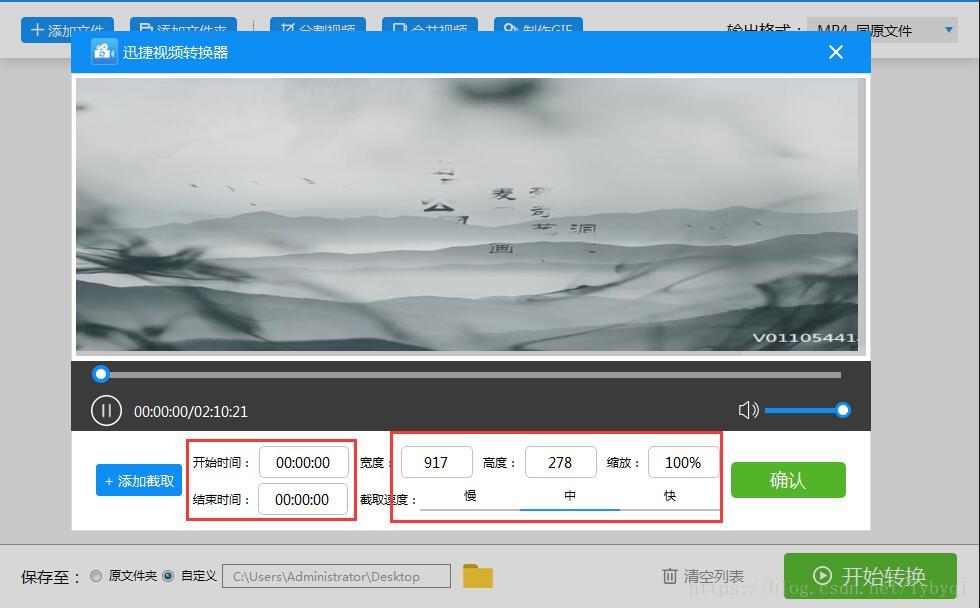The height and width of the screenshot is (608, 980).
Task: Open the yellow folder browse icon
Action: point(478,576)
